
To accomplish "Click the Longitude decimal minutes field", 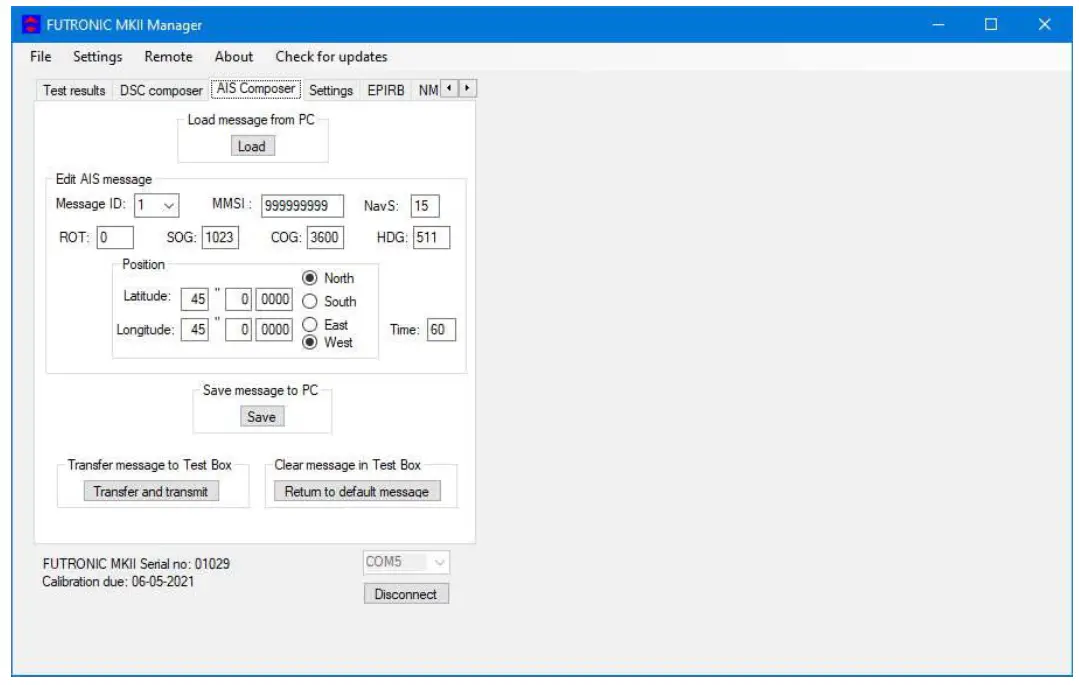I will (x=274, y=330).
